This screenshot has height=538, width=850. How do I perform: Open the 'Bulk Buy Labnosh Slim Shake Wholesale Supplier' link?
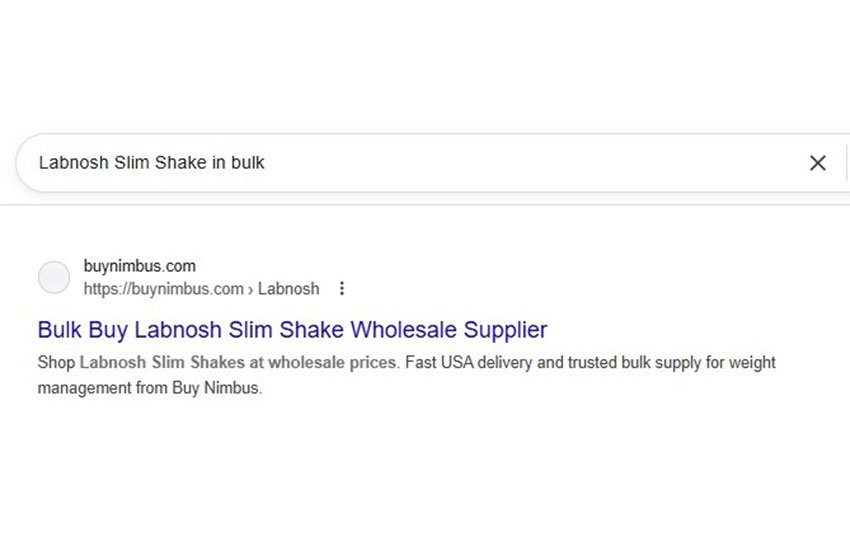coord(292,329)
